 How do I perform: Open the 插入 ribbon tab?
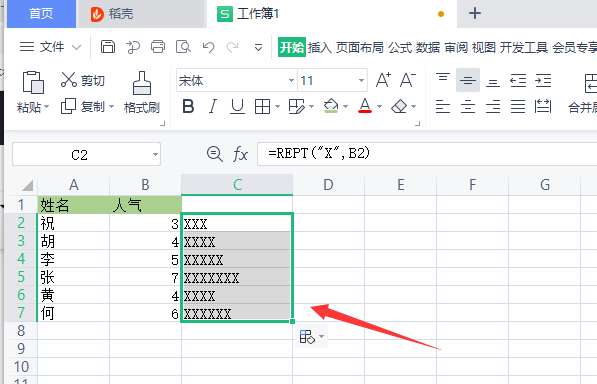pyautogui.click(x=320, y=48)
